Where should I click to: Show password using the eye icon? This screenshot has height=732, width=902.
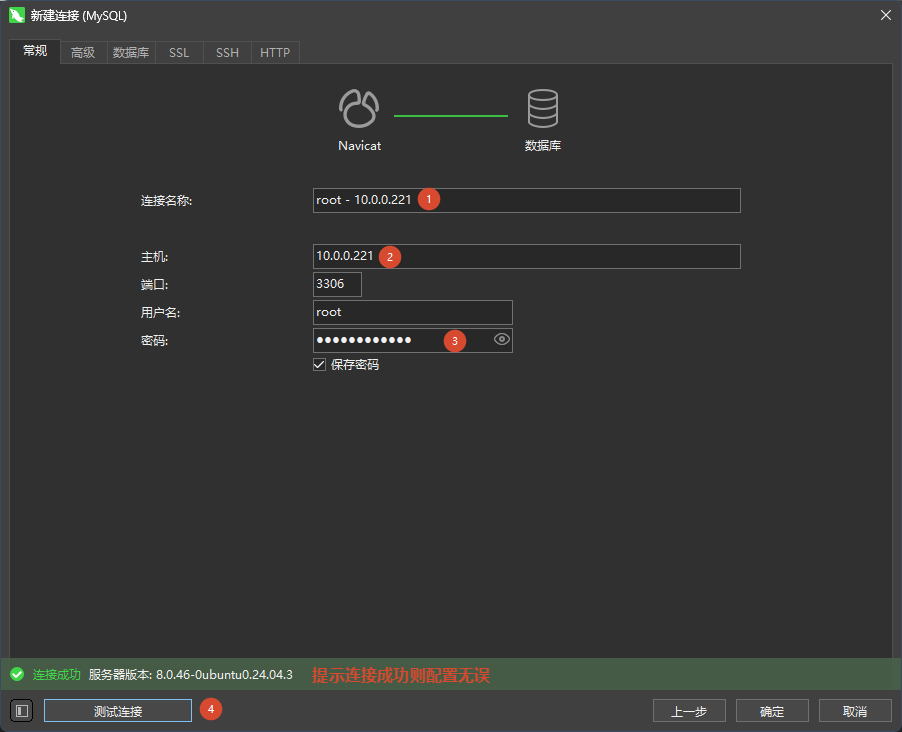[502, 340]
